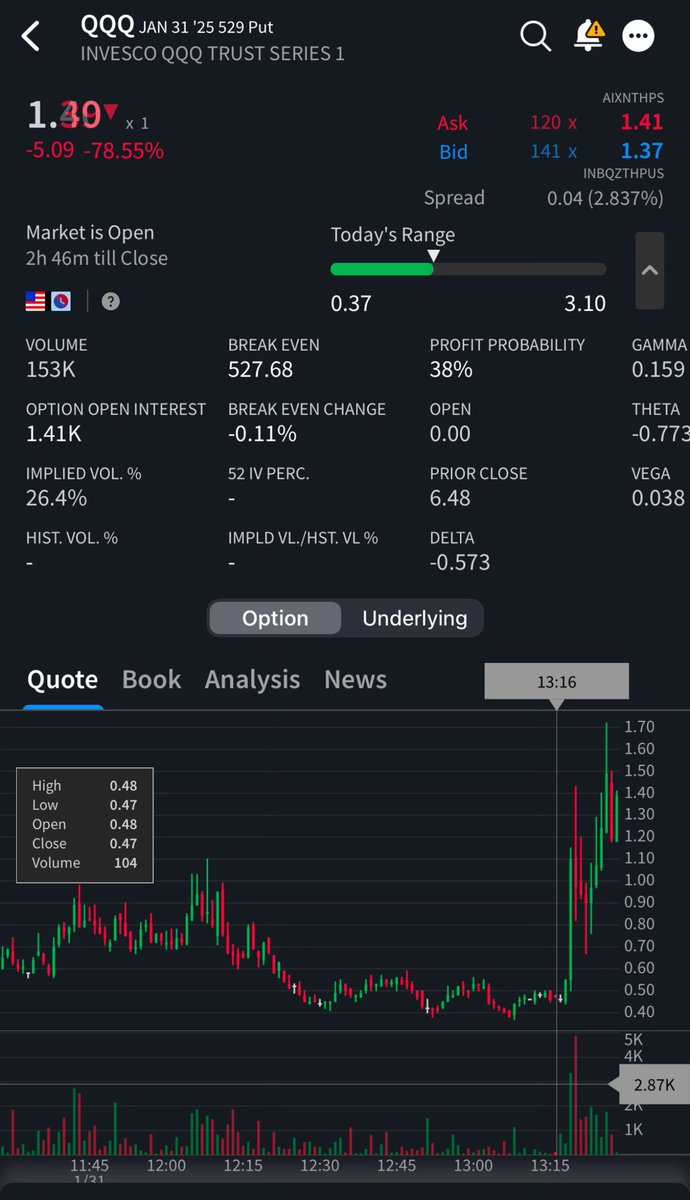Image resolution: width=690 pixels, height=1200 pixels.
Task: Tap the Bid price 1.37
Action: 641,151
